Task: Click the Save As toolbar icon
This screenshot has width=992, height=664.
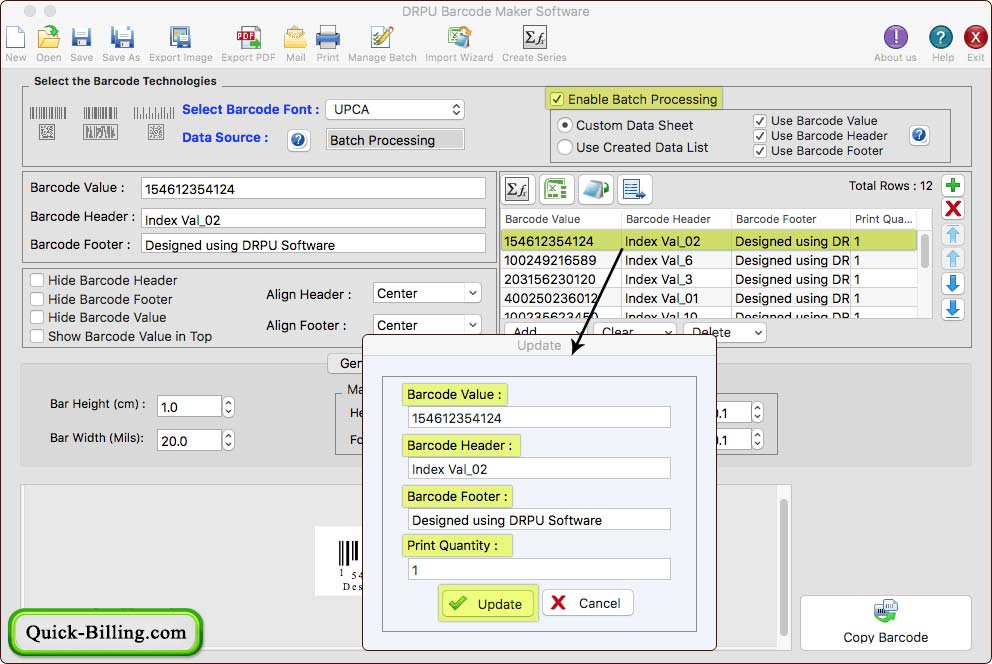Action: point(121,38)
